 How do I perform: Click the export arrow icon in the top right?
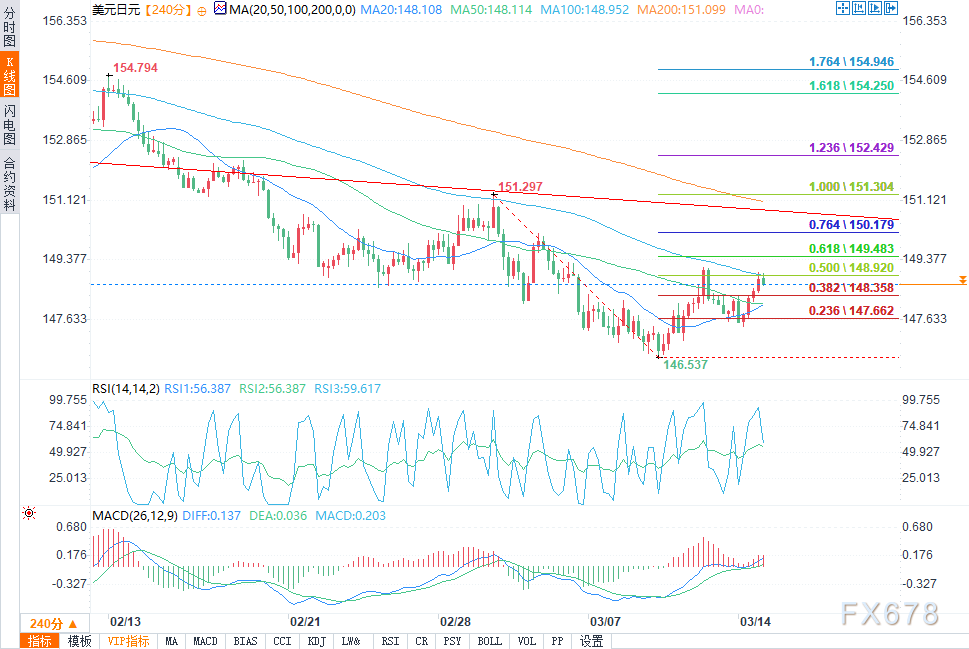click(891, 8)
